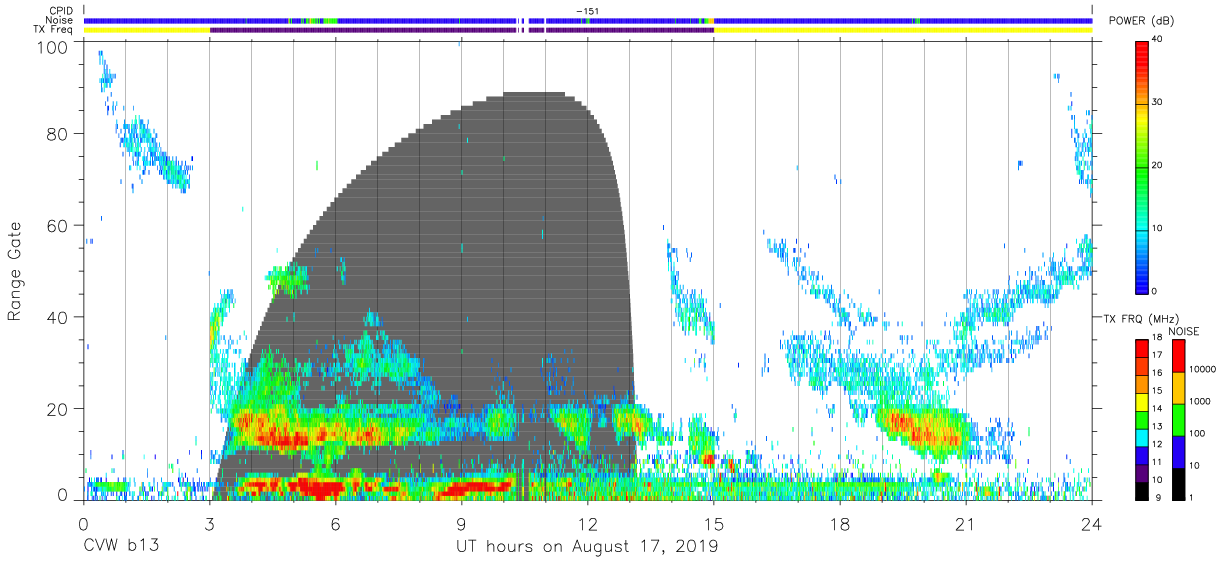Click the red swatch atop the noise legend
The width and height of the screenshot is (1228, 567).
(x=1178, y=355)
